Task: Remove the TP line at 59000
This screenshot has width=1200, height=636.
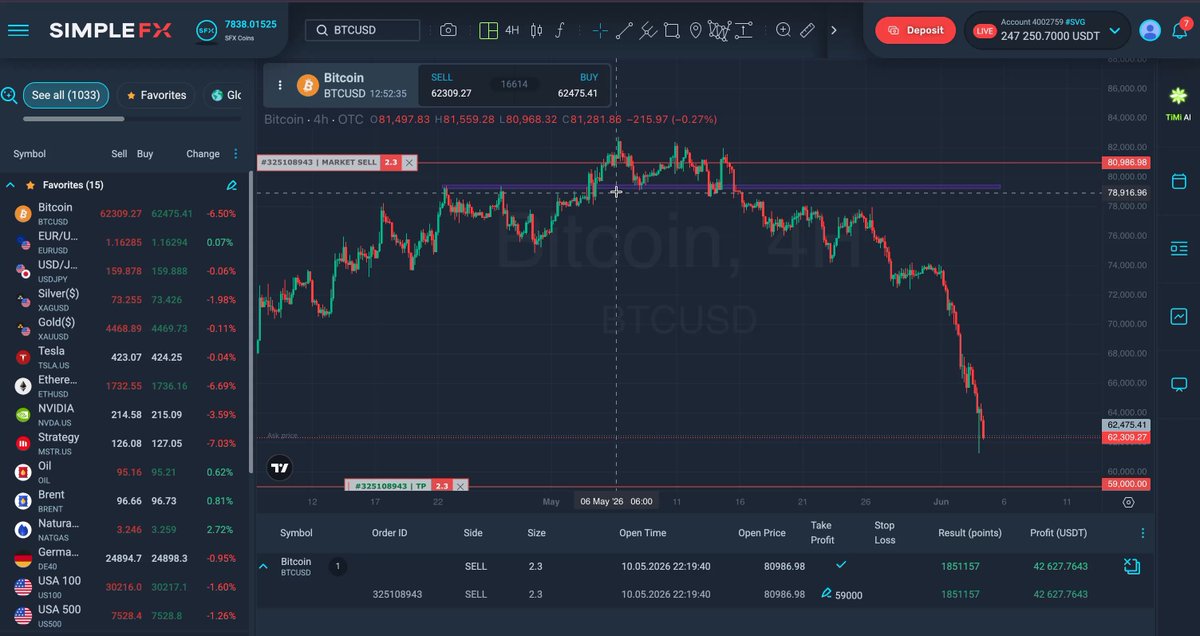Action: [460, 486]
